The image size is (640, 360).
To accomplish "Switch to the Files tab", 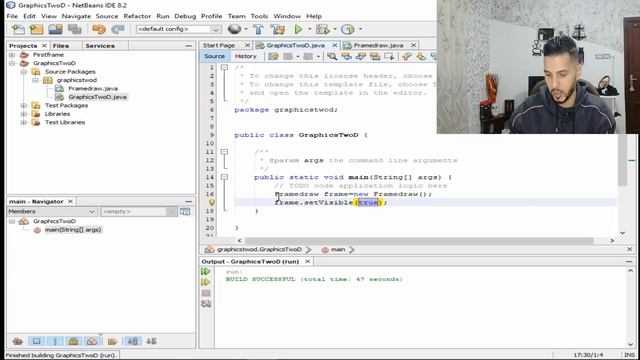I will pyautogui.click(x=61, y=46).
